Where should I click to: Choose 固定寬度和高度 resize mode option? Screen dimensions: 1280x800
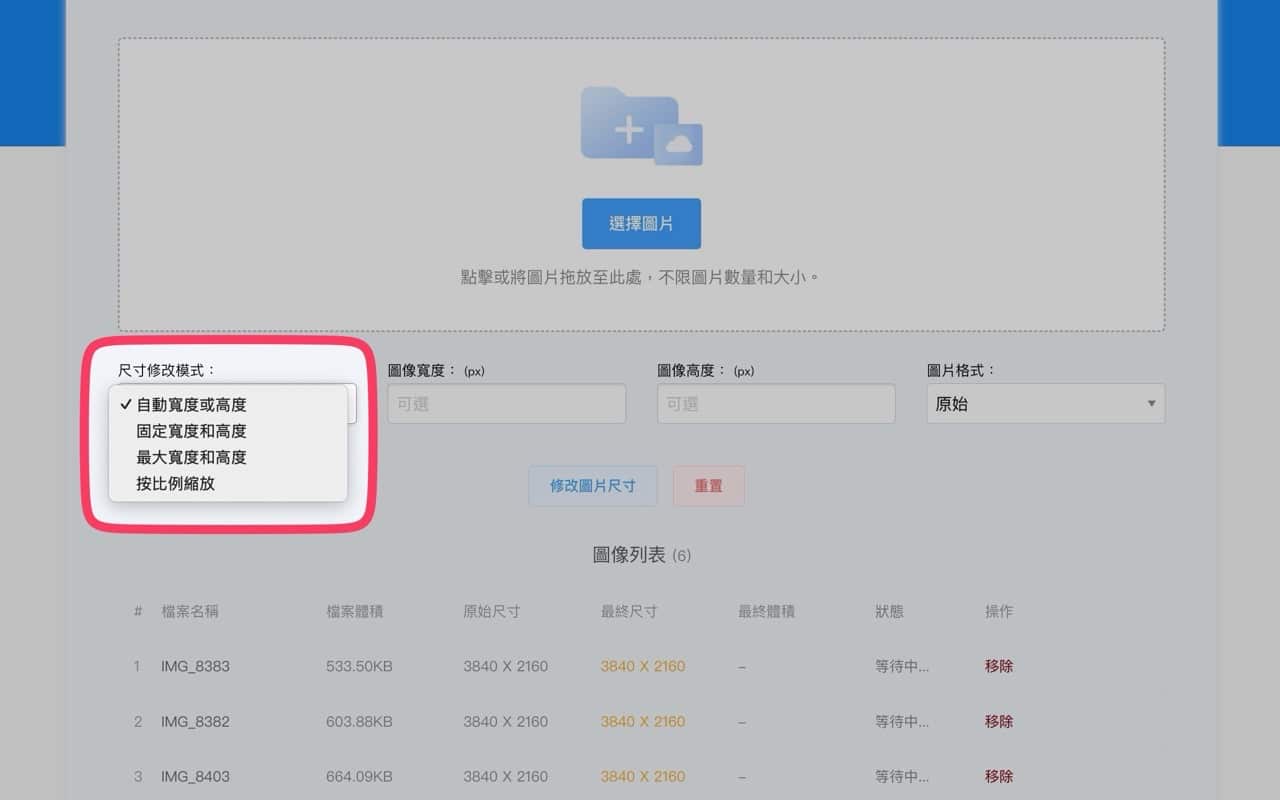click(x=191, y=431)
